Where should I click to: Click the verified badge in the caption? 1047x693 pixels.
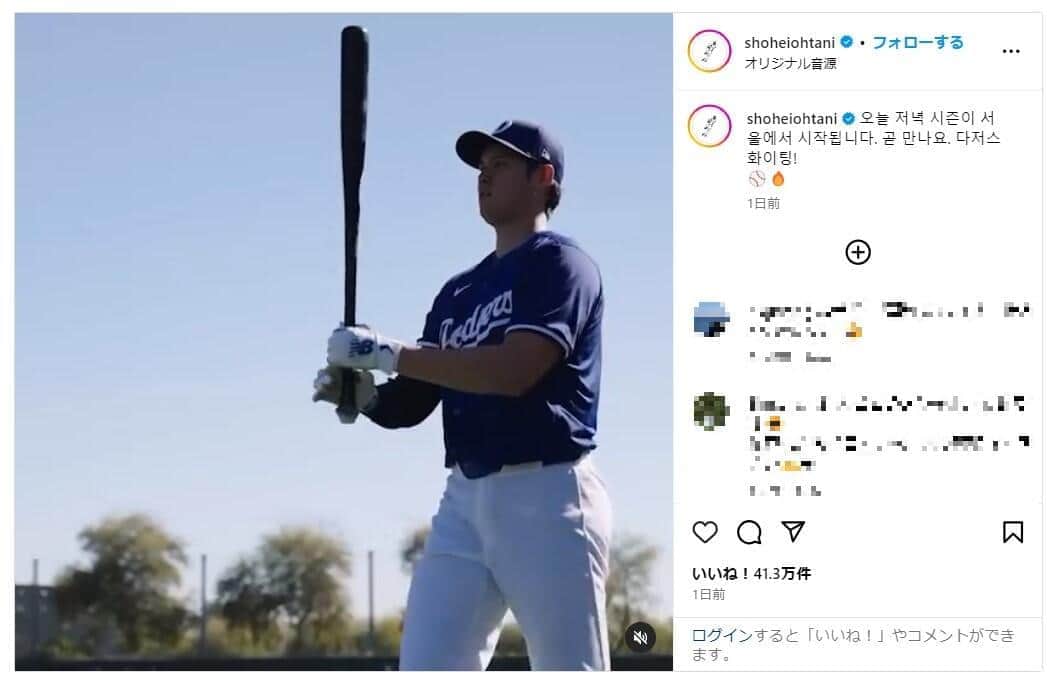tap(846, 117)
